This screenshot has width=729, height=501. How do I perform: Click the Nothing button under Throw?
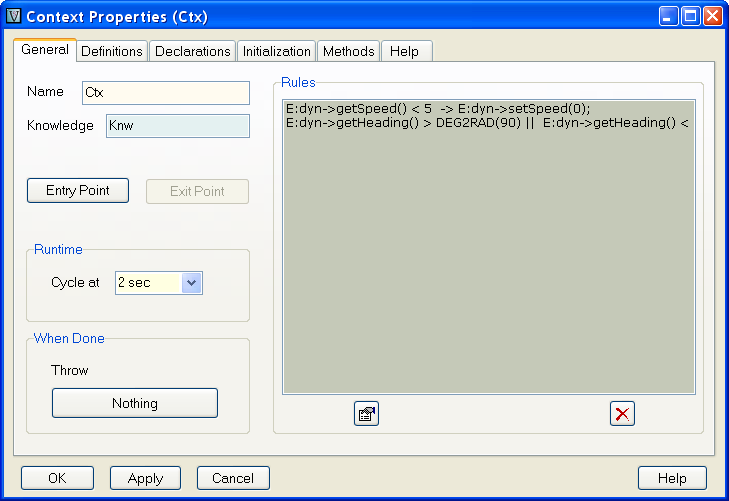click(135, 403)
